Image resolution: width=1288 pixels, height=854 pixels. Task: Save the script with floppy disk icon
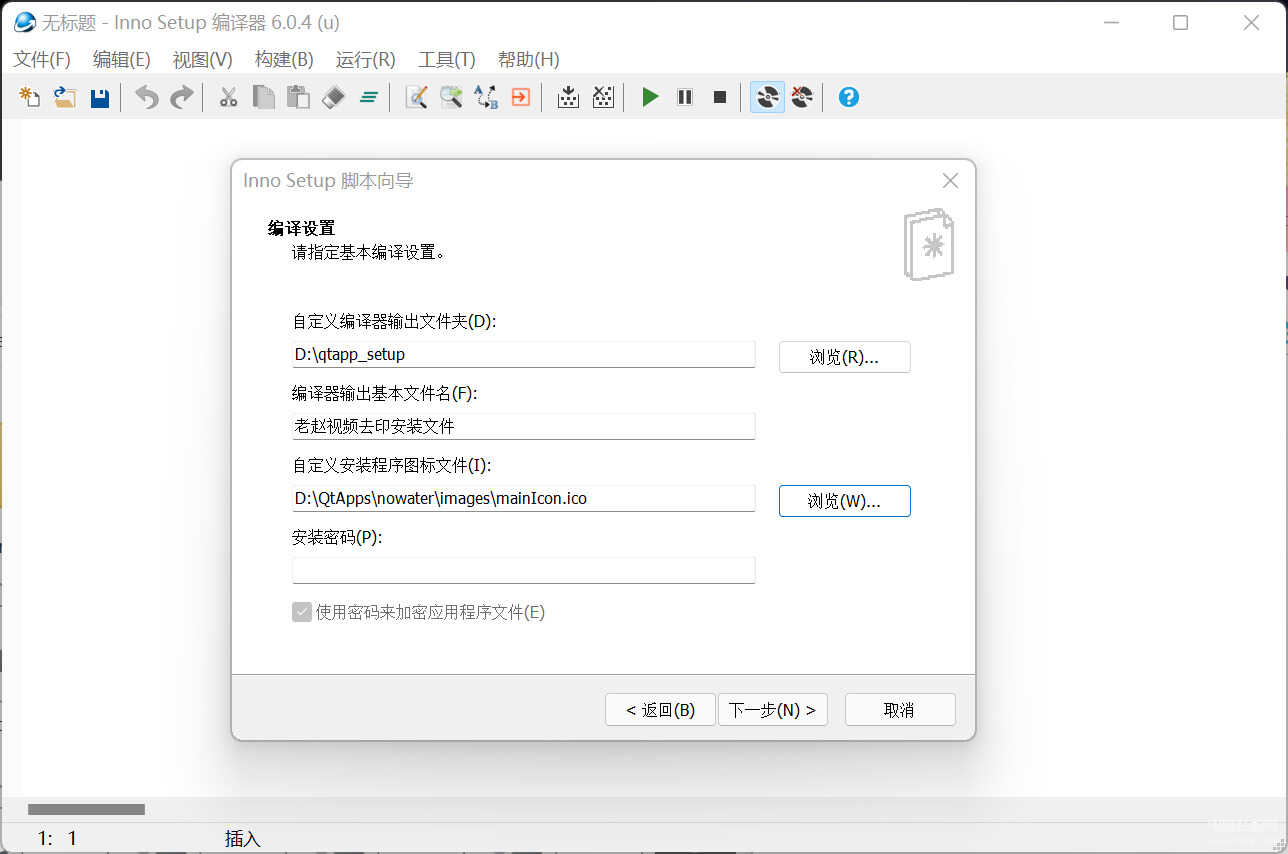tap(100, 97)
